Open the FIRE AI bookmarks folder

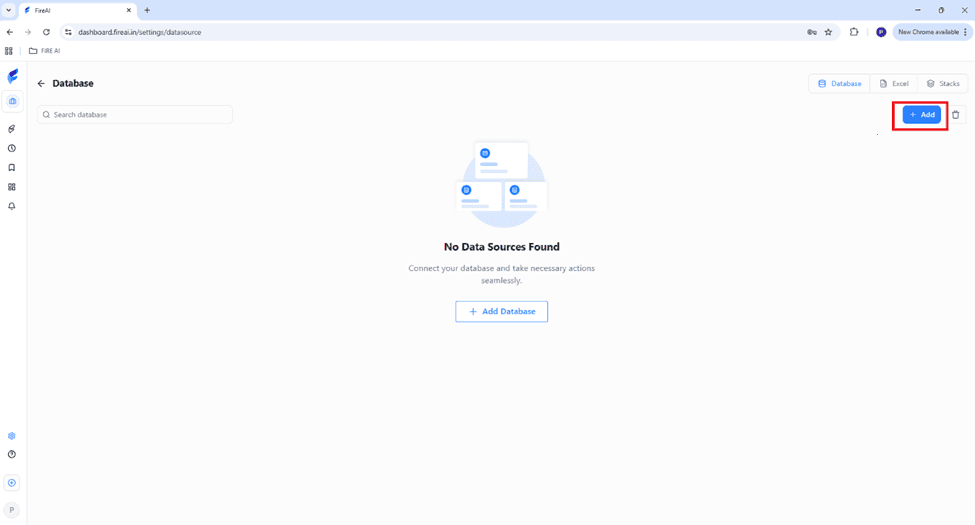tap(45, 51)
